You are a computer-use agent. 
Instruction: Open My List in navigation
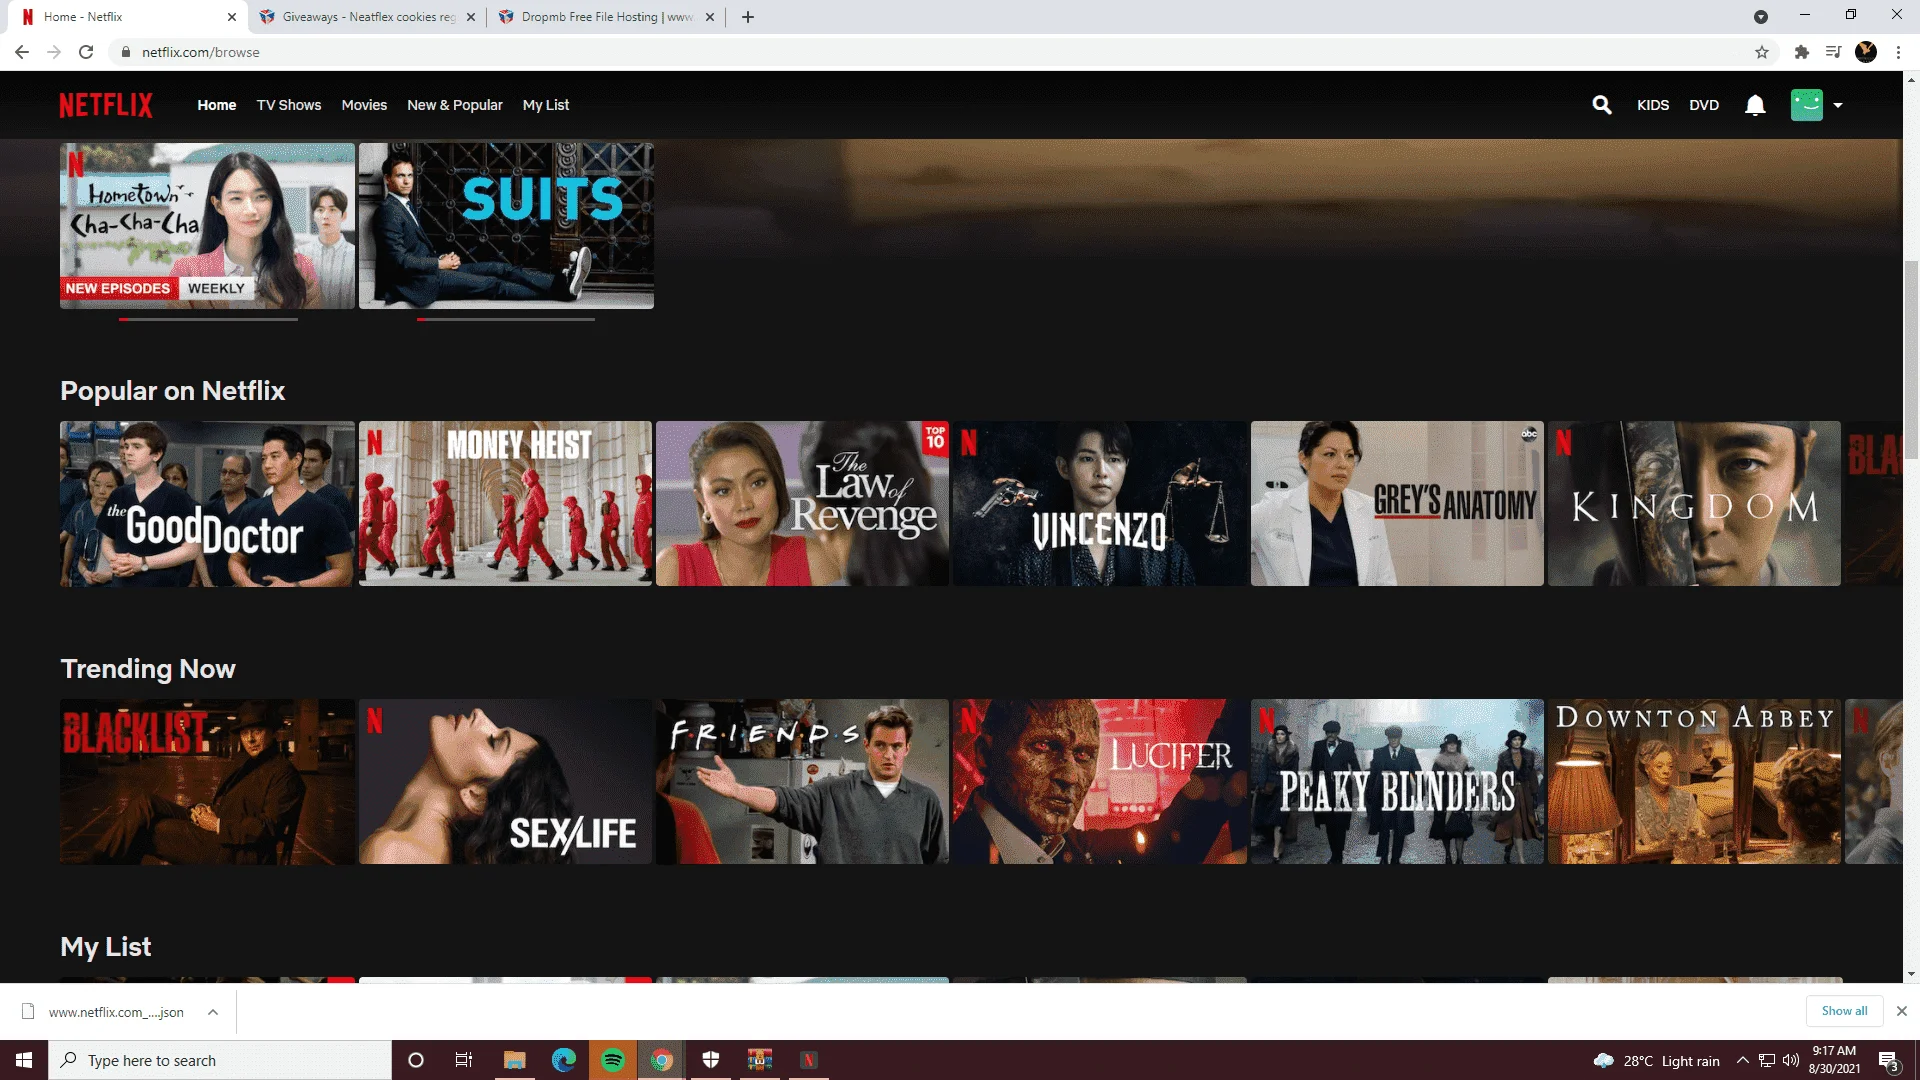(x=546, y=105)
